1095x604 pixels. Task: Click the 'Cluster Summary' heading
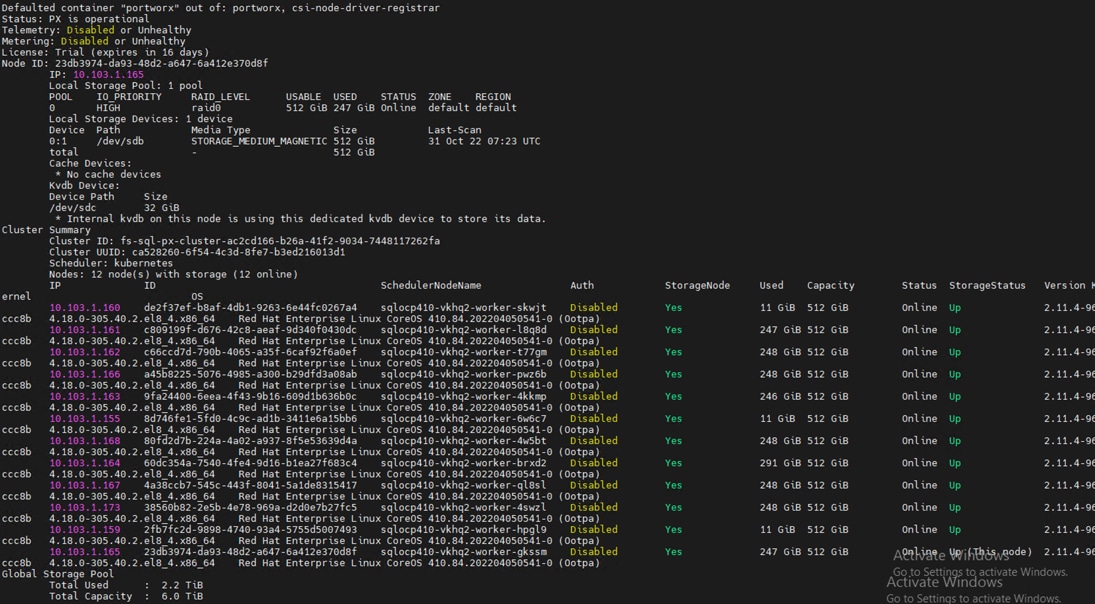46,230
